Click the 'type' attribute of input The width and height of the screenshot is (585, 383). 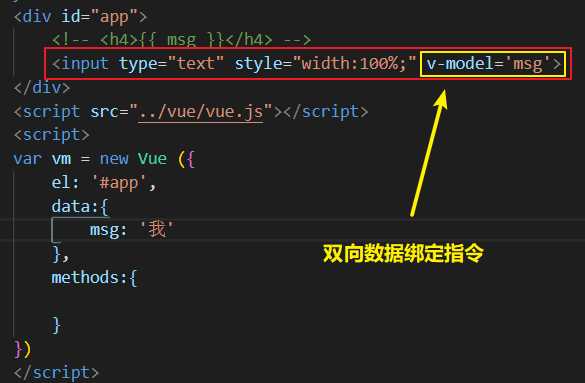click(138, 63)
